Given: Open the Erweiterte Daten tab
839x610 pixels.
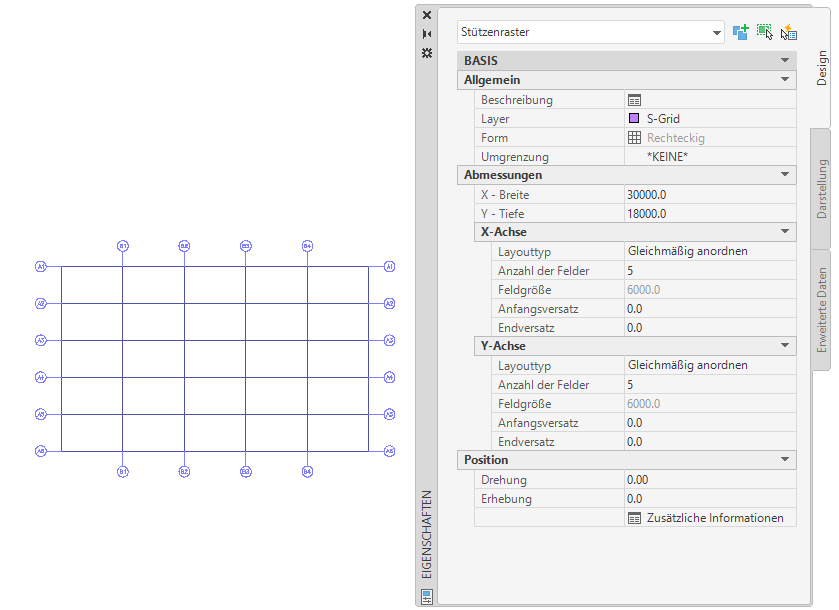Looking at the screenshot, I should point(822,309).
